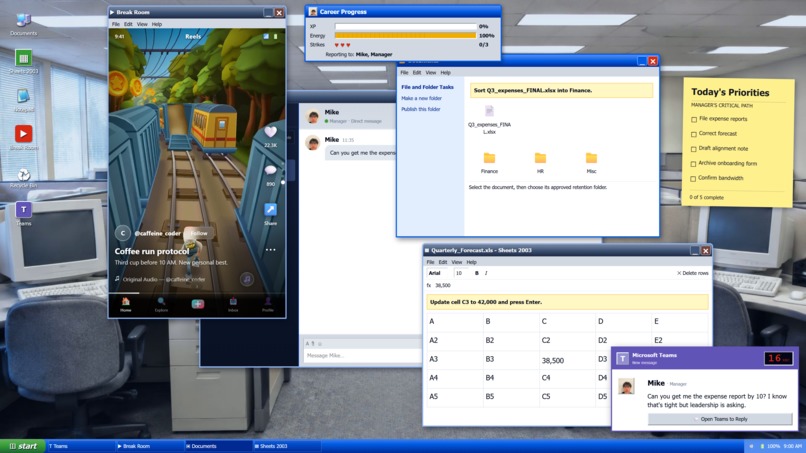Tap the round audio track disc icon
The image size is (806, 453).
(x=247, y=279)
